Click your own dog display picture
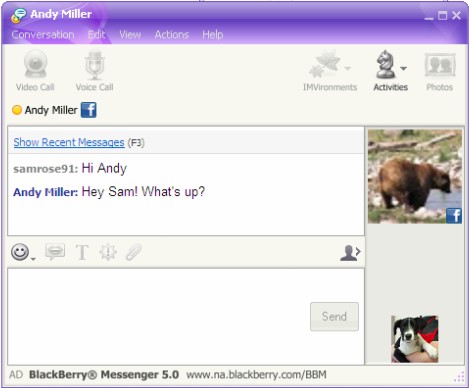This screenshot has width=469, height=388. pyautogui.click(x=415, y=339)
